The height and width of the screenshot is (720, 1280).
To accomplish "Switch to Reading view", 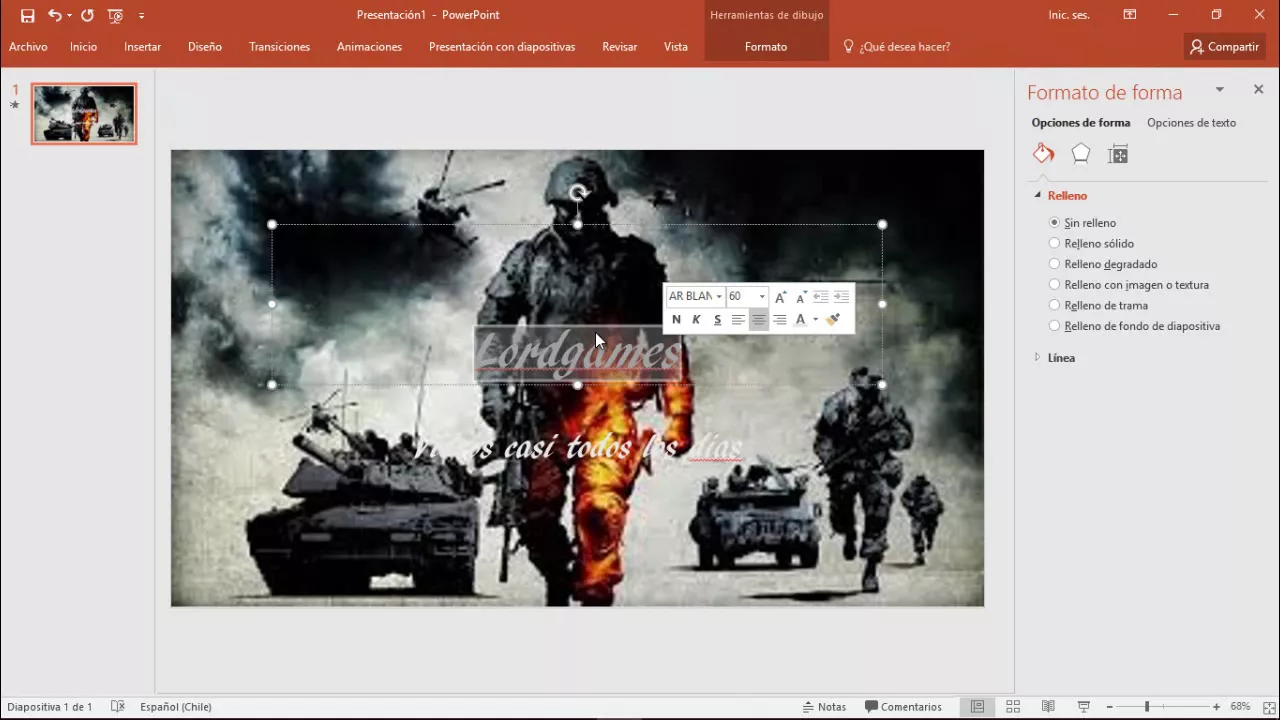I will point(1048,706).
